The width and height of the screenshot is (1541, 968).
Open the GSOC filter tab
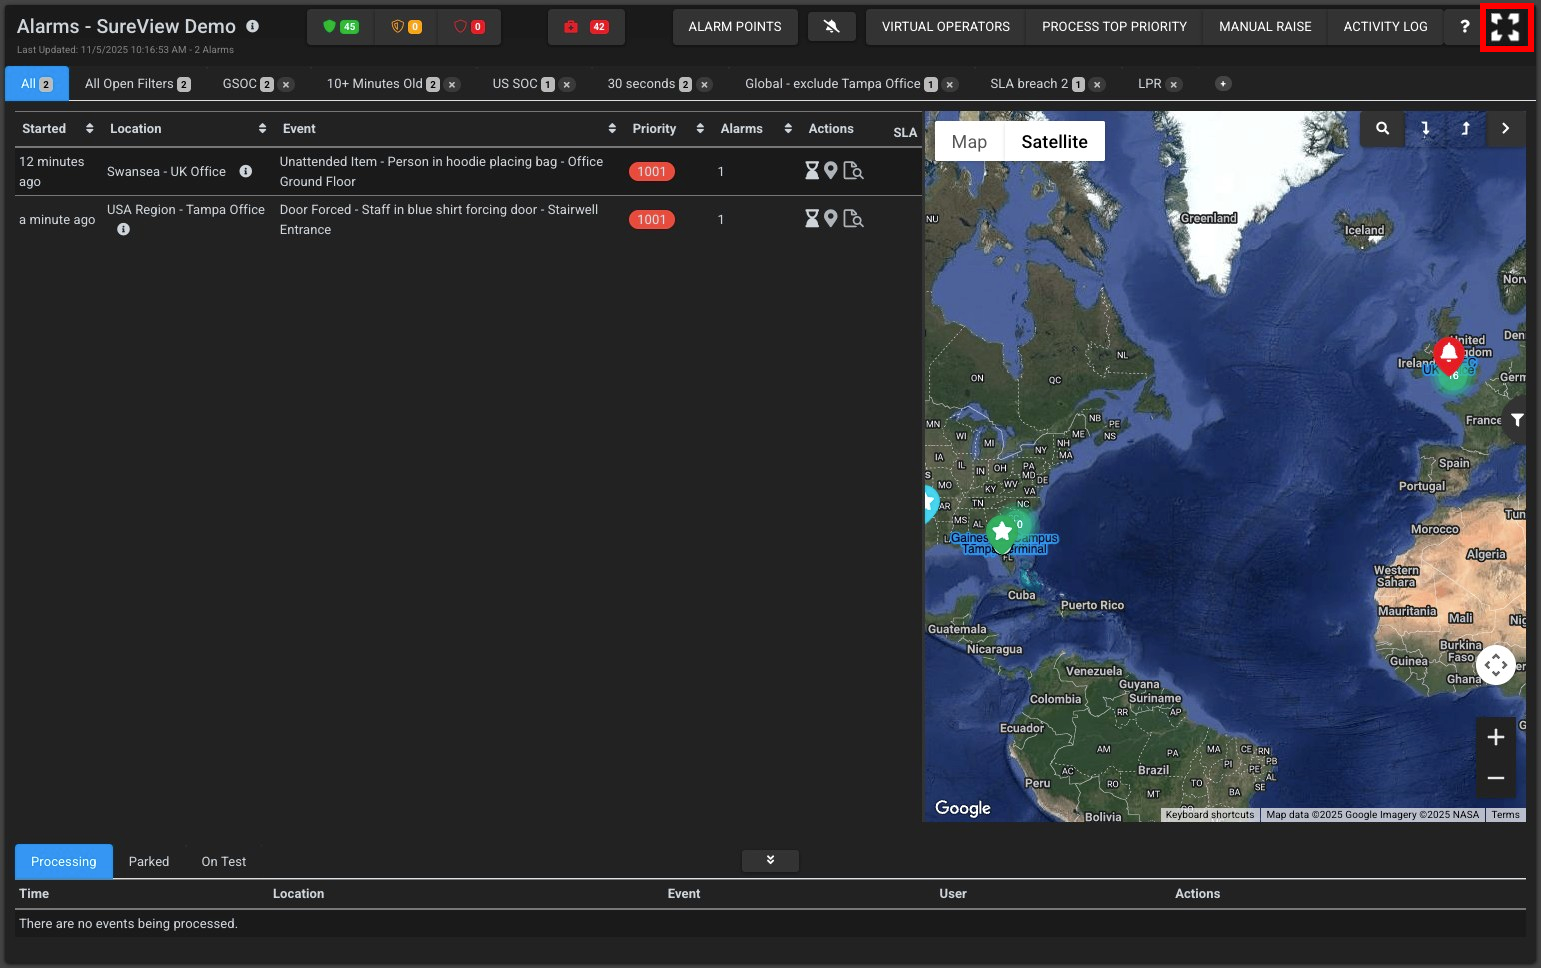(x=240, y=84)
